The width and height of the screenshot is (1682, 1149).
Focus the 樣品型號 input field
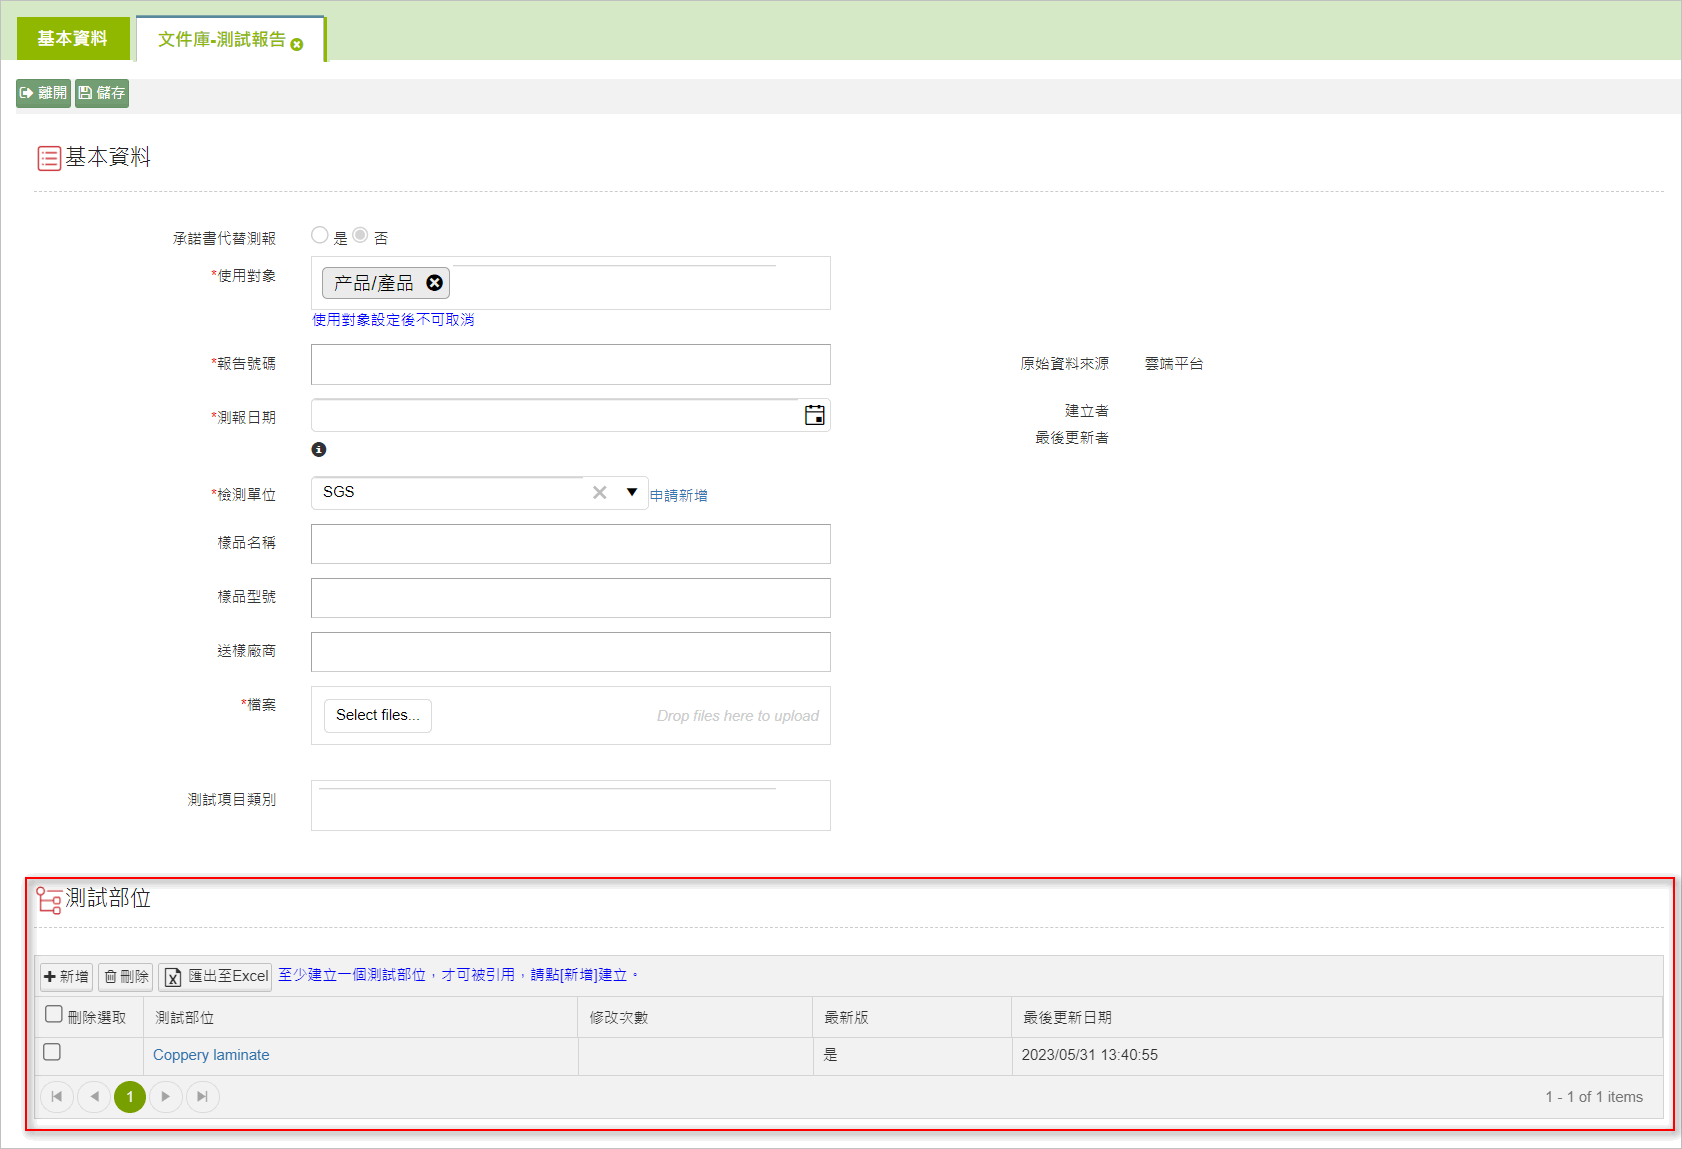click(571, 598)
